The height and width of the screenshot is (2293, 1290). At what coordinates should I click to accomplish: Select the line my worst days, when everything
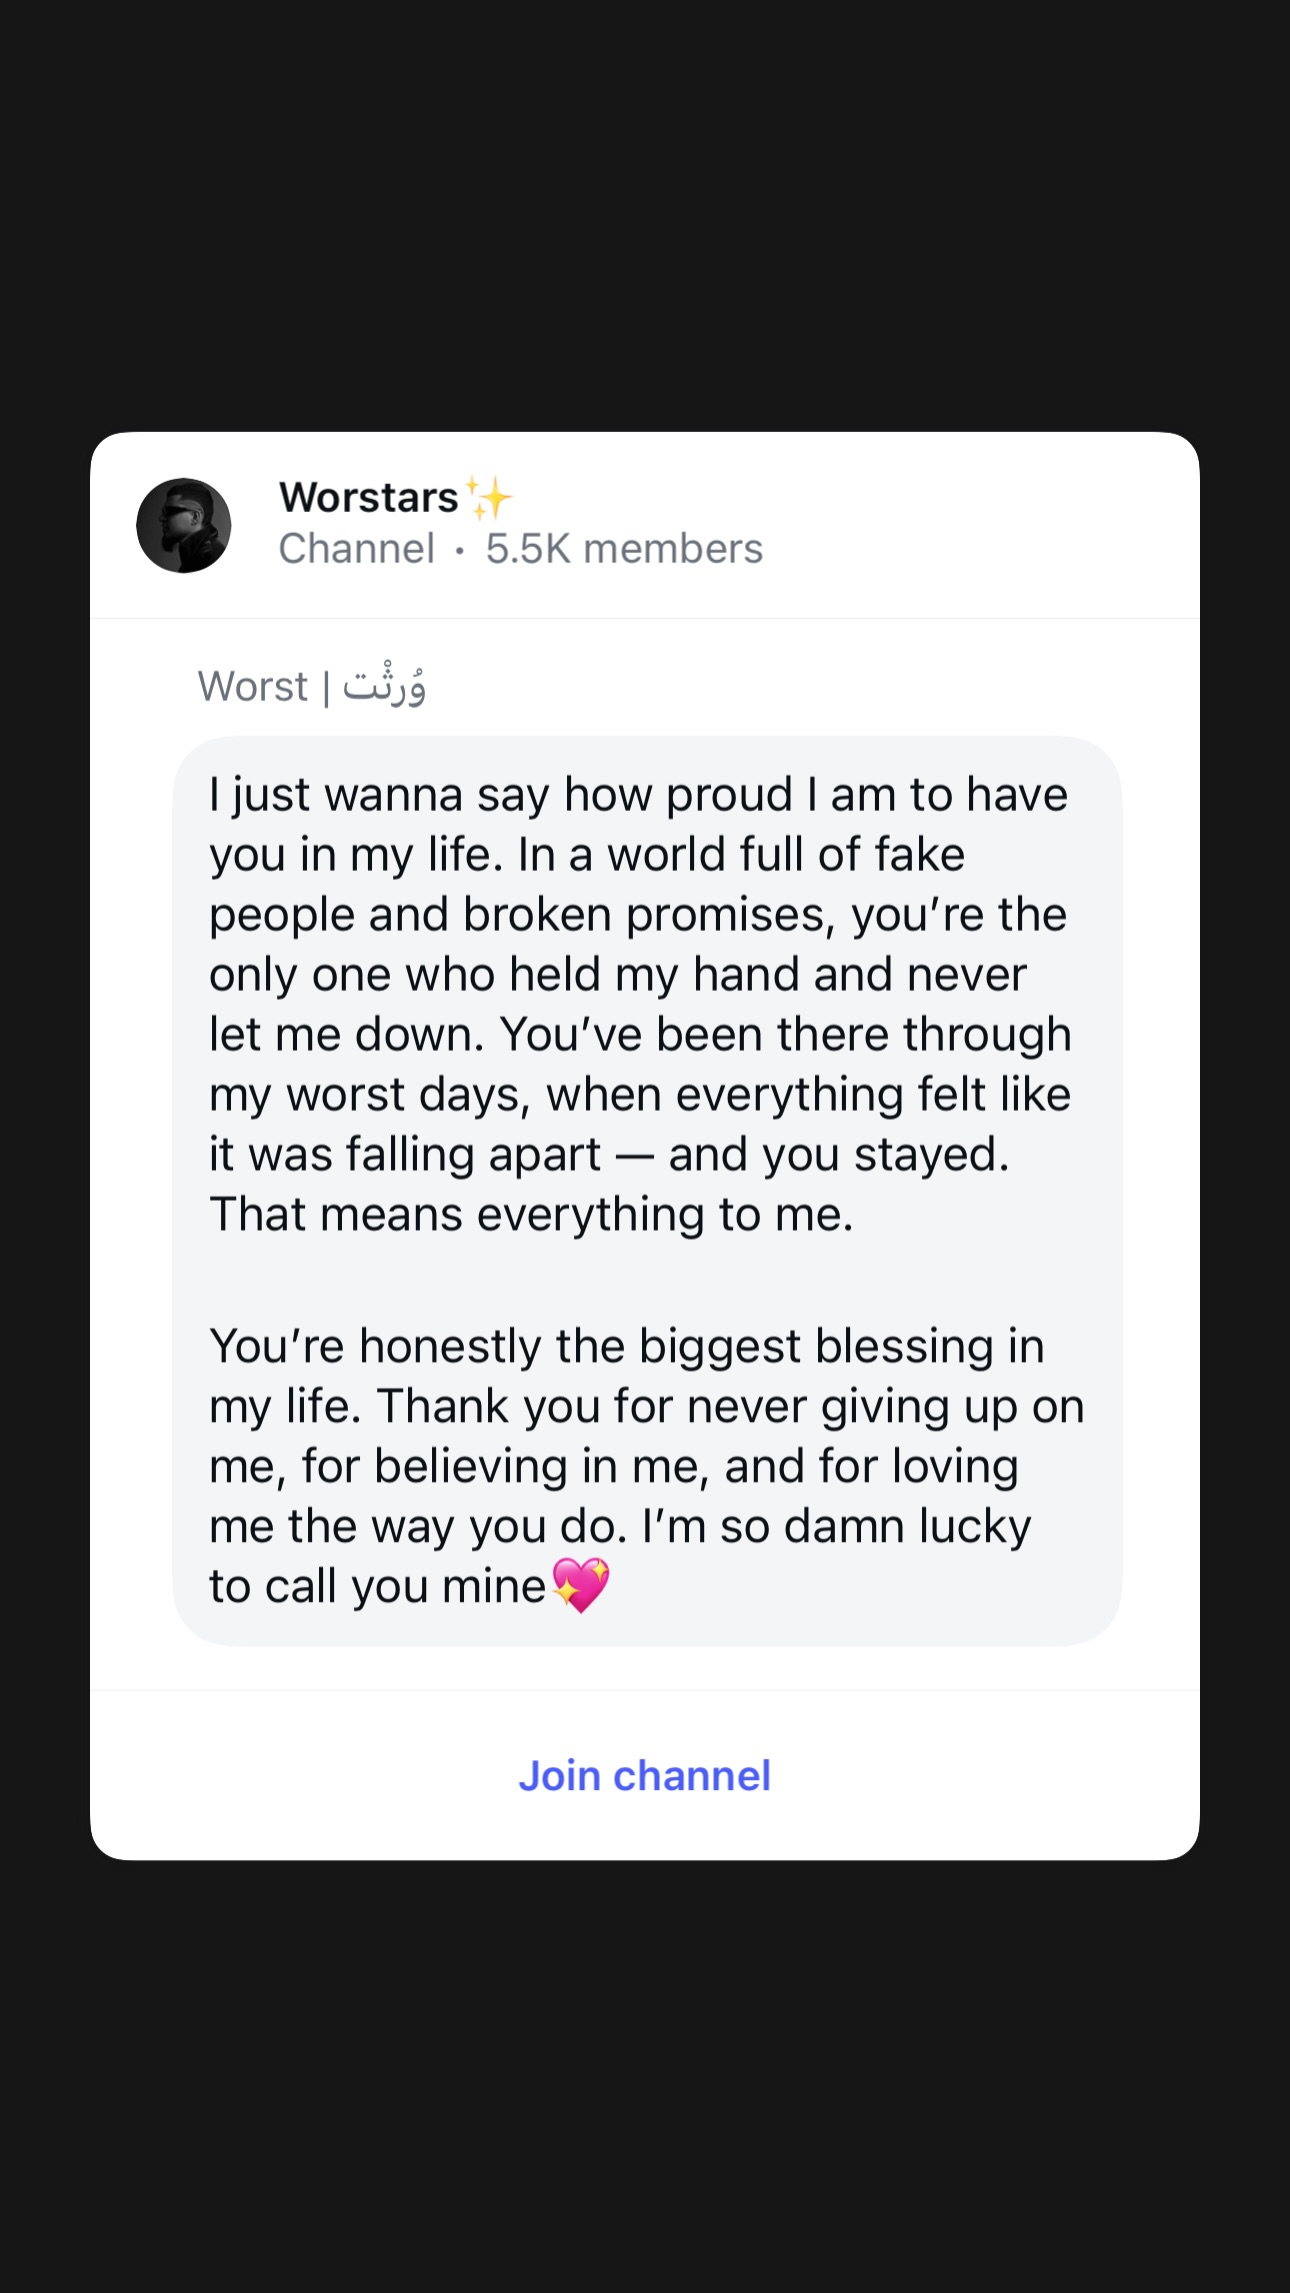640,1096
